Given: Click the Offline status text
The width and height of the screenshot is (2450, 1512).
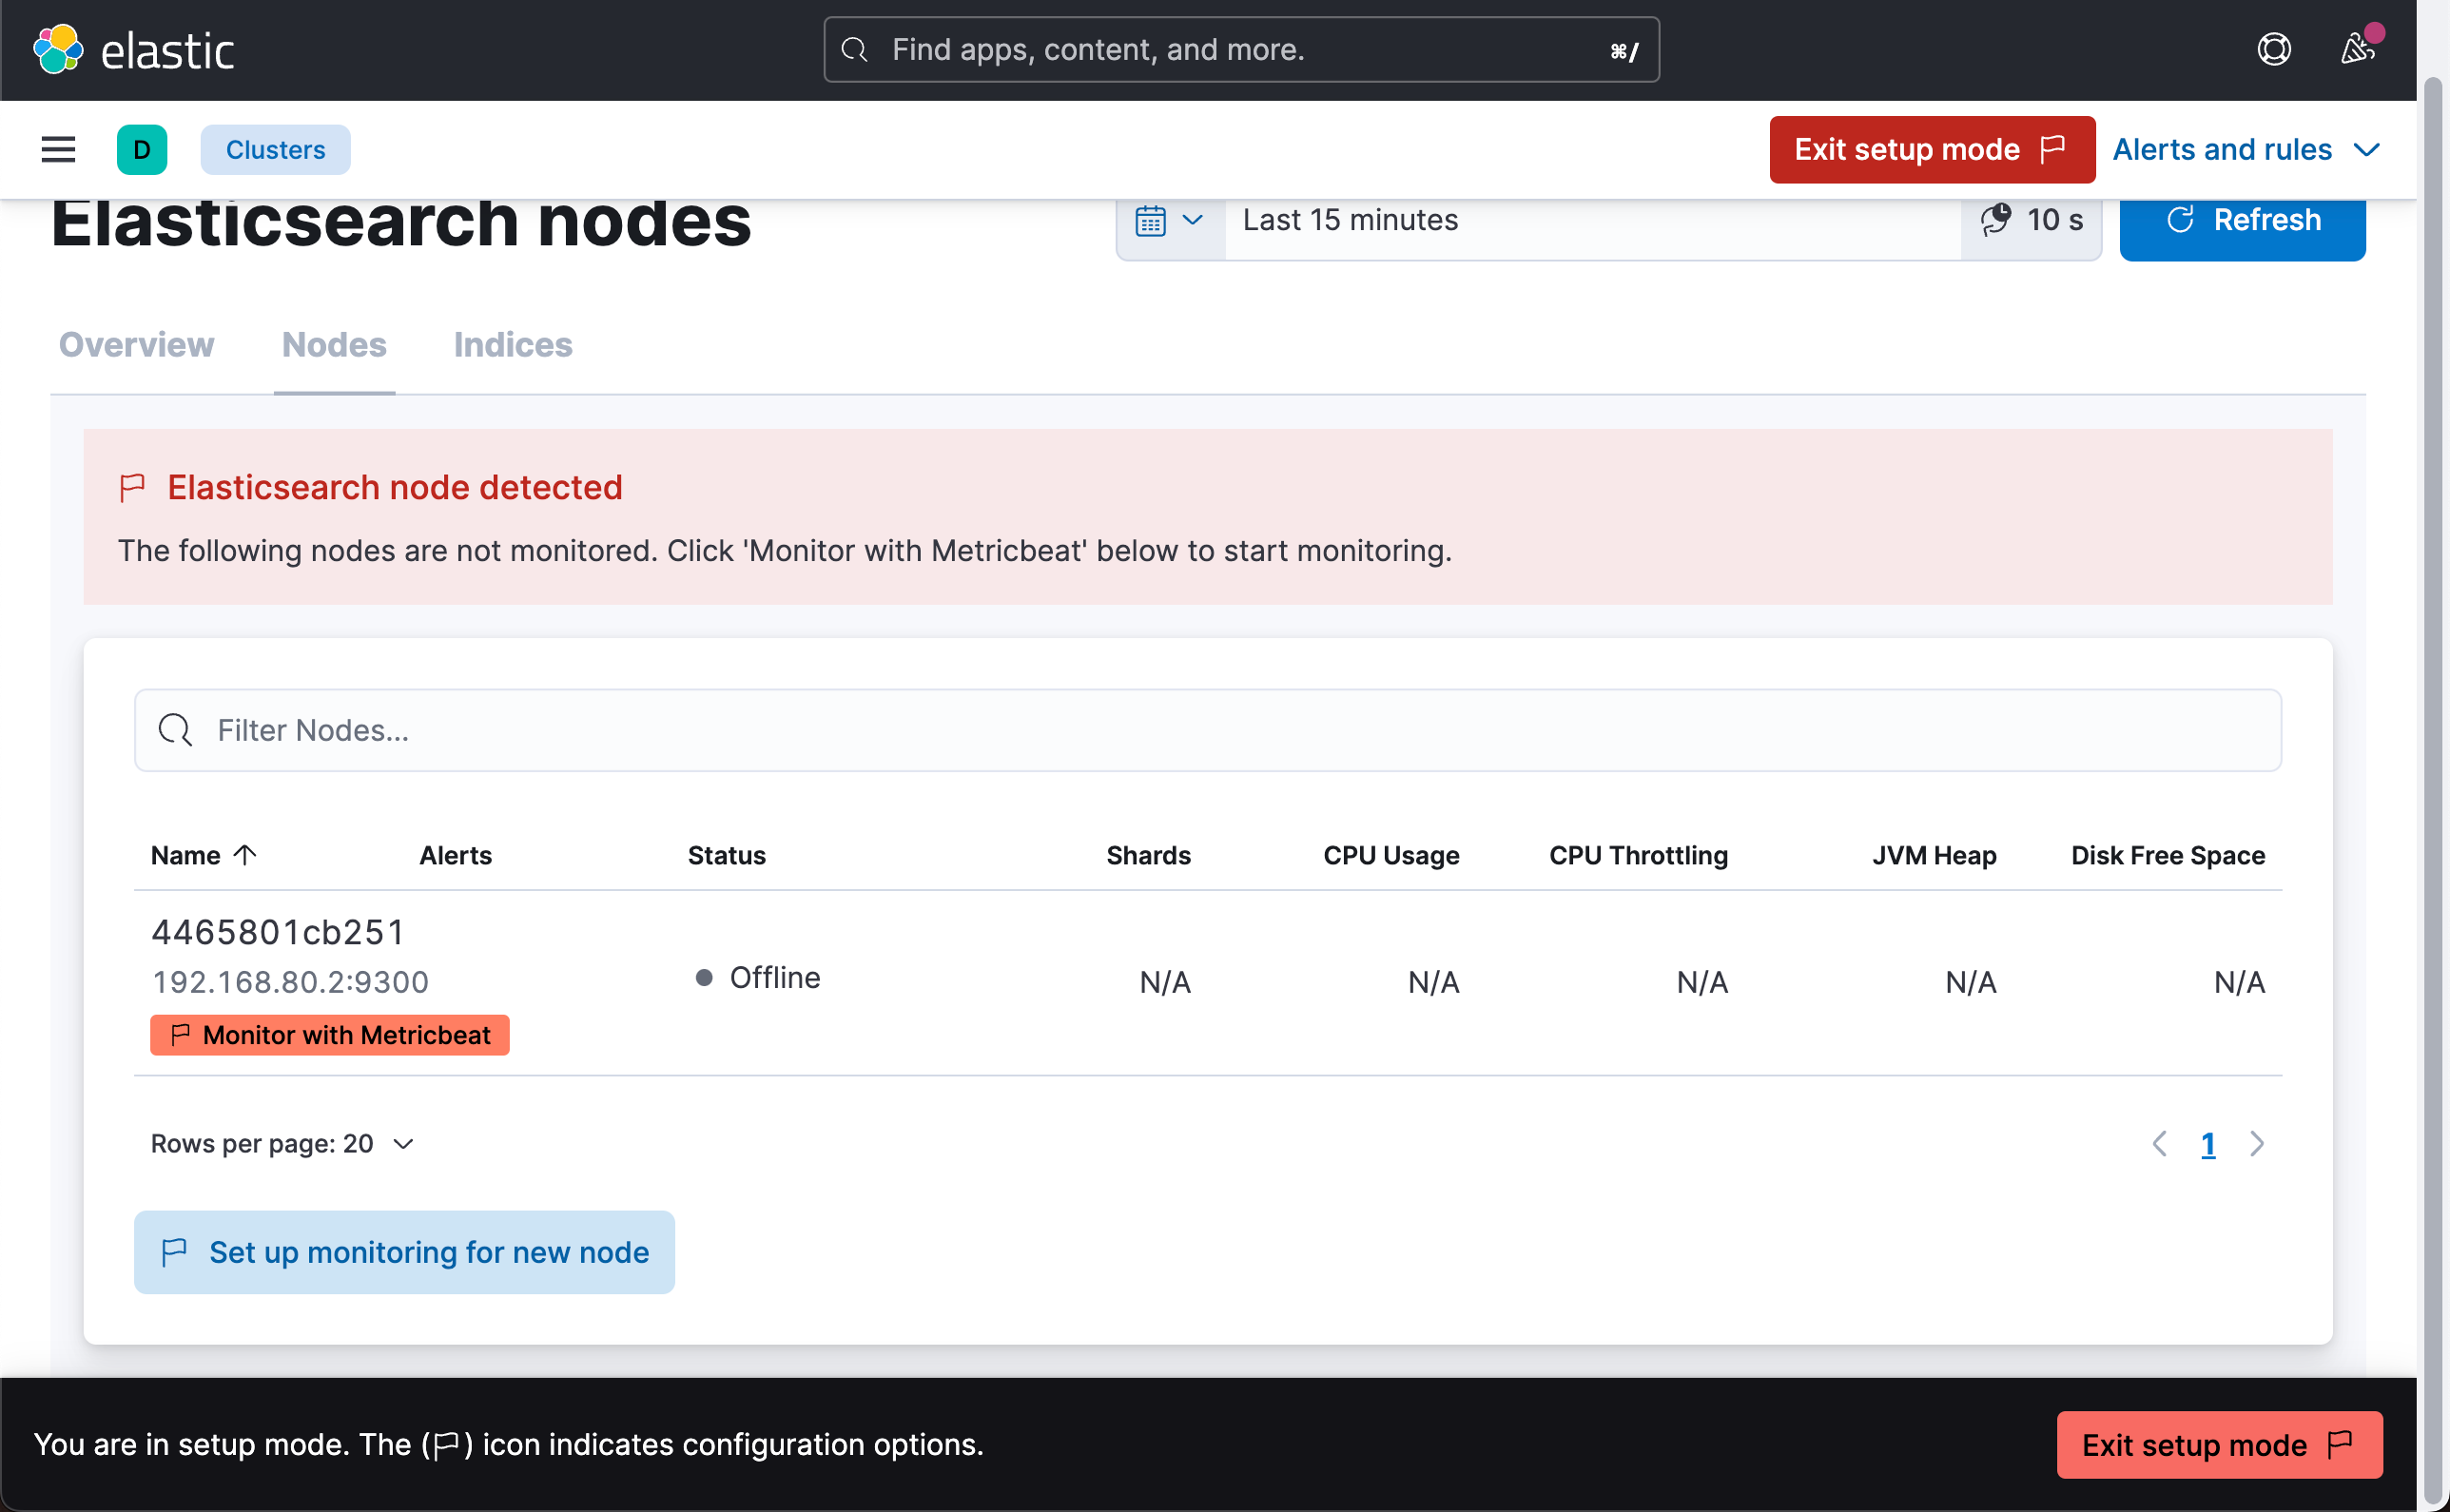Looking at the screenshot, I should point(774,977).
